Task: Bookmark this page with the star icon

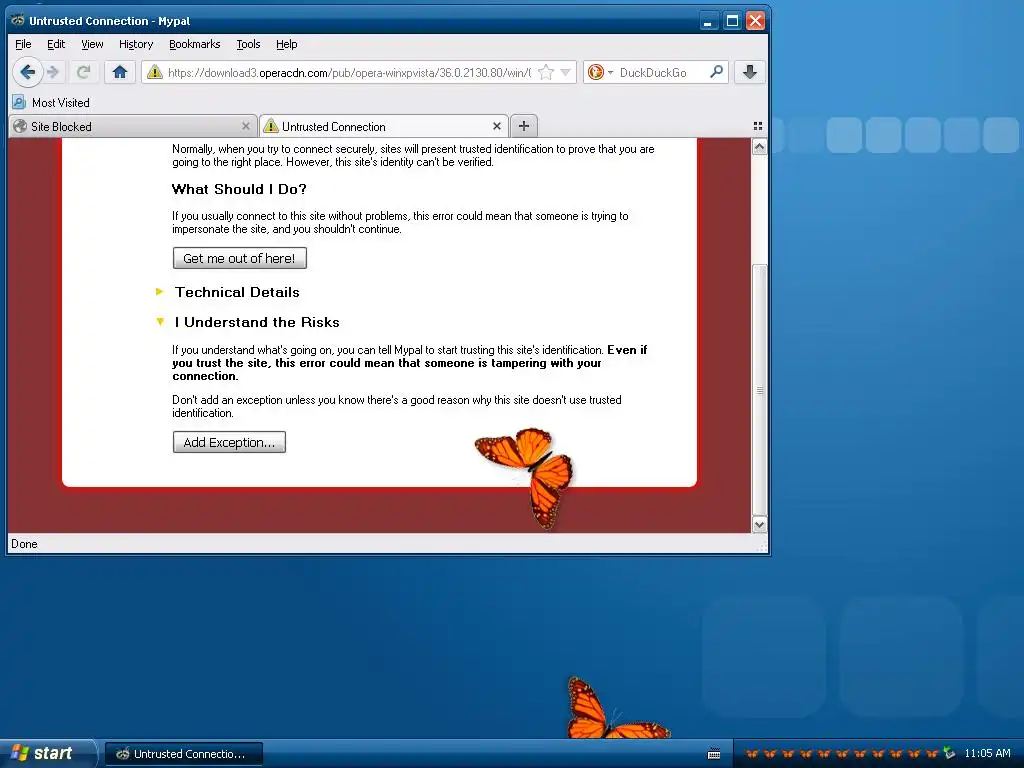Action: coord(546,72)
